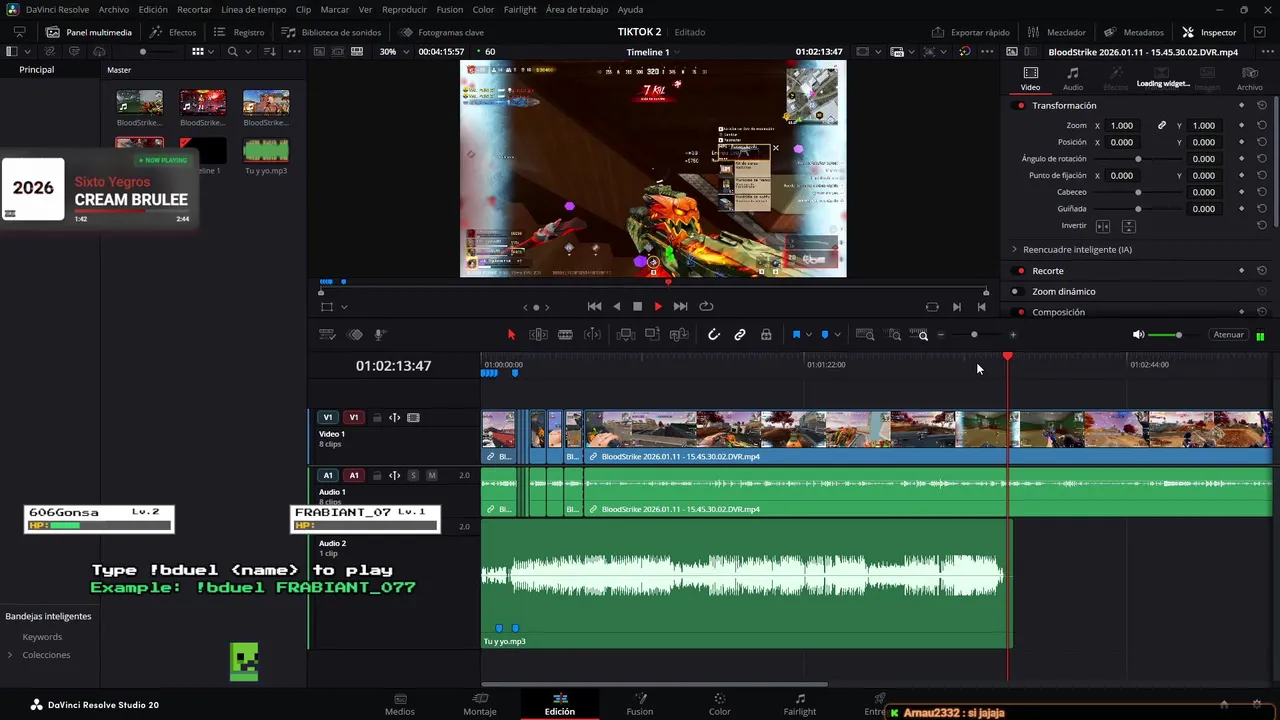
Task: Switch to the Color page
Action: (719, 704)
